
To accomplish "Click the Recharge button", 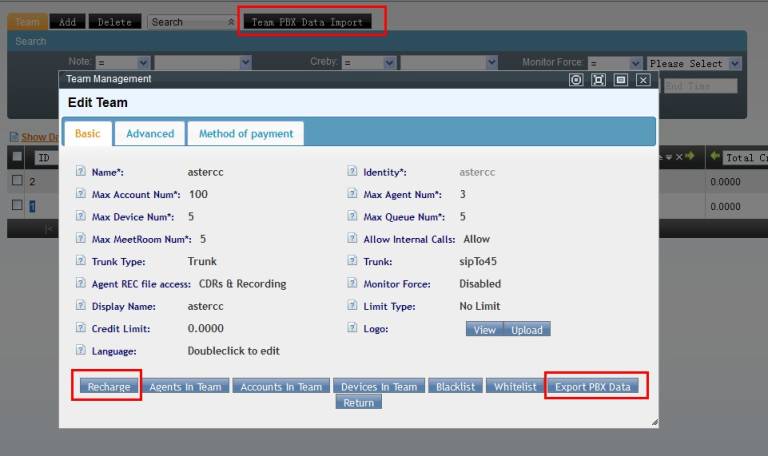I will (107, 386).
